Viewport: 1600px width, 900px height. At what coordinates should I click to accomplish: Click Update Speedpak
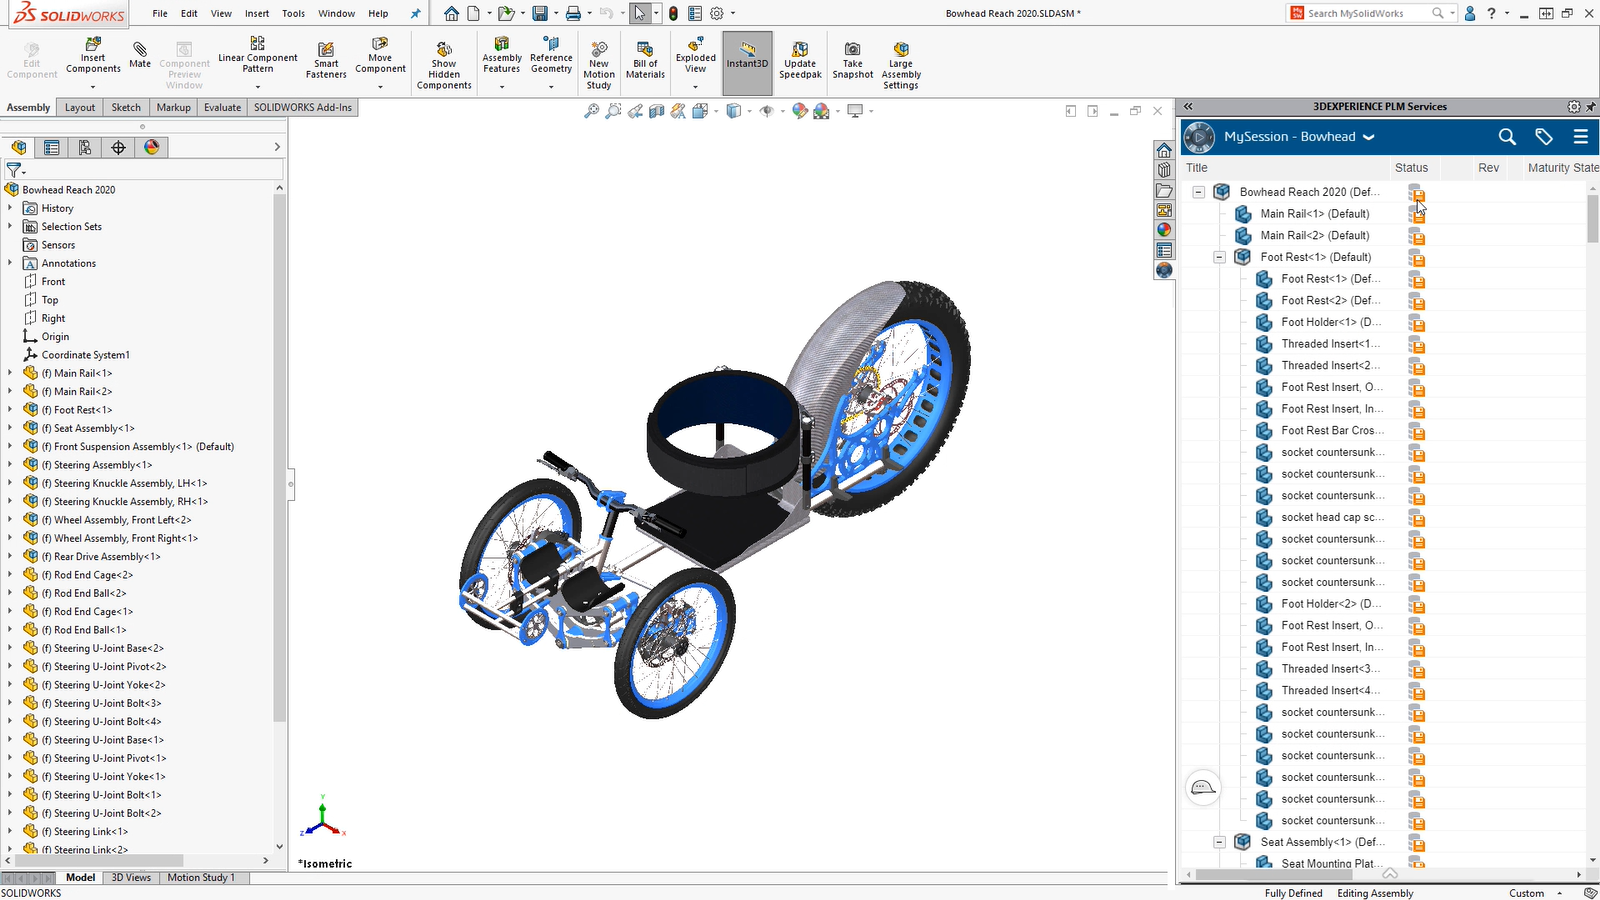pos(800,60)
